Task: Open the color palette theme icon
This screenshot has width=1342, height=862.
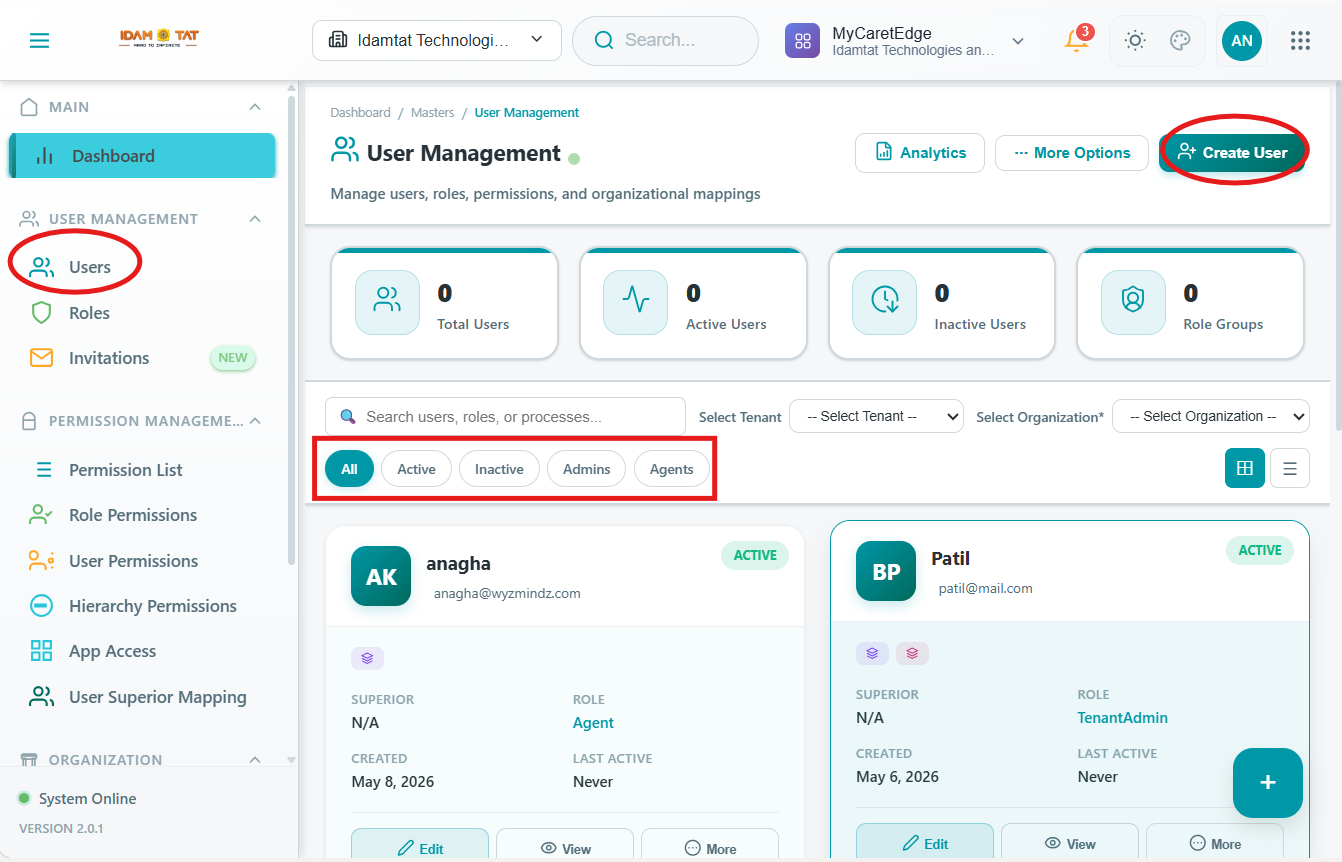Action: [1180, 41]
